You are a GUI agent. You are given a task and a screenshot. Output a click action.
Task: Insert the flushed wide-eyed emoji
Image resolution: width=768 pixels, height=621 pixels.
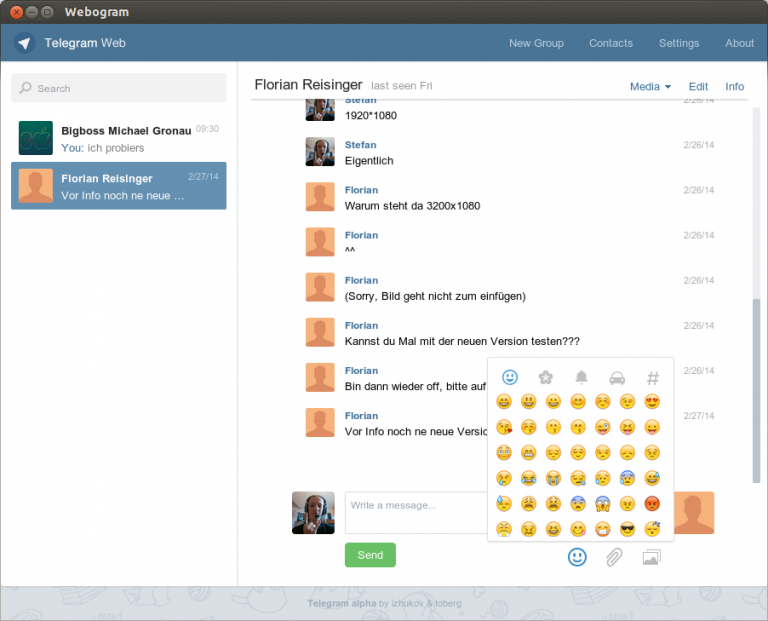click(504, 453)
